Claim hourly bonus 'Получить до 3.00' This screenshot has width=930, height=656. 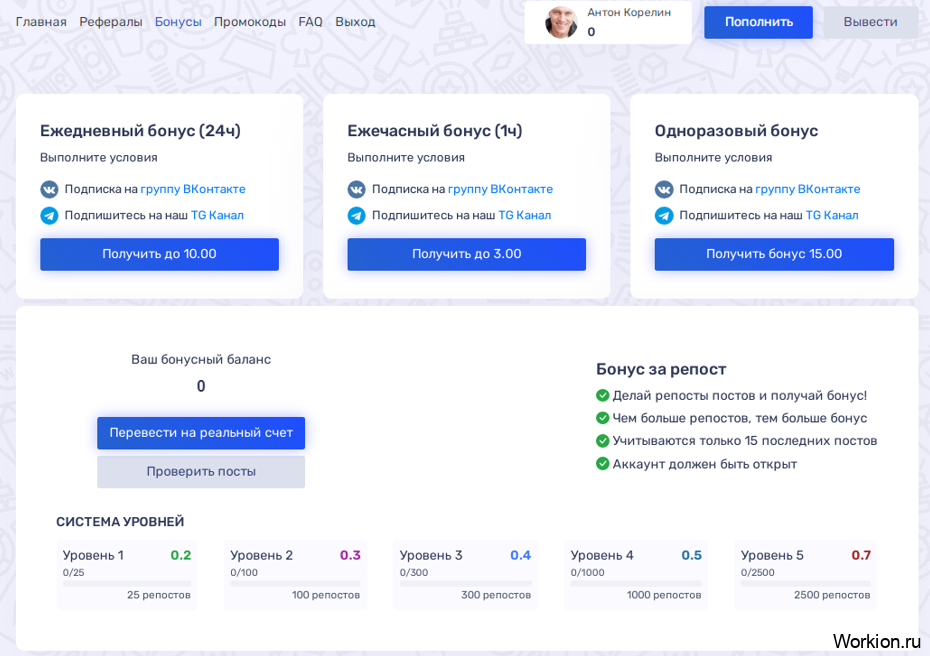tap(466, 254)
